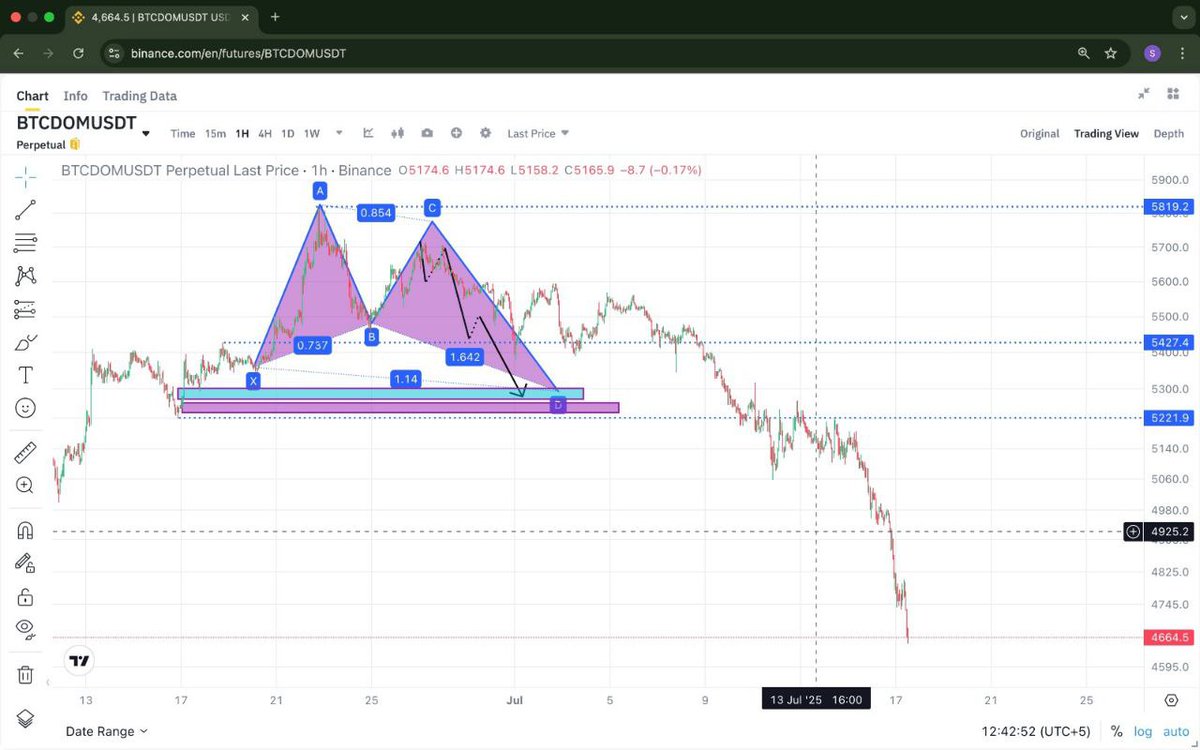The height and width of the screenshot is (750, 1200).
Task: Expand the BTCDOMUSDT symbol dropdown
Action: click(x=146, y=133)
